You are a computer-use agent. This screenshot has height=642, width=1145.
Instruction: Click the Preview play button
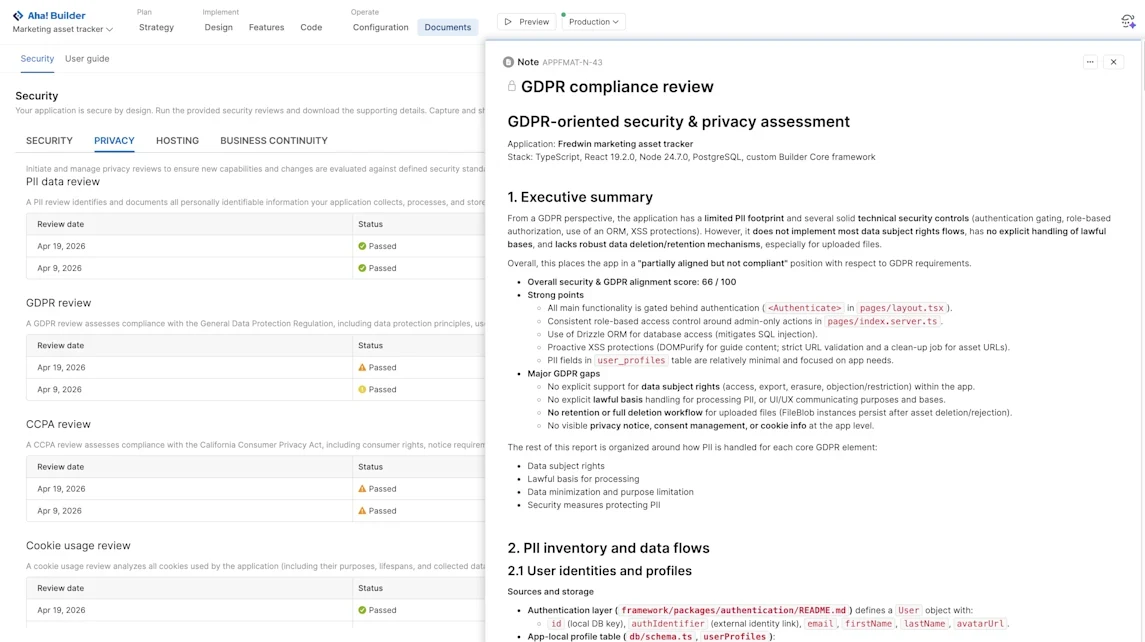click(526, 22)
